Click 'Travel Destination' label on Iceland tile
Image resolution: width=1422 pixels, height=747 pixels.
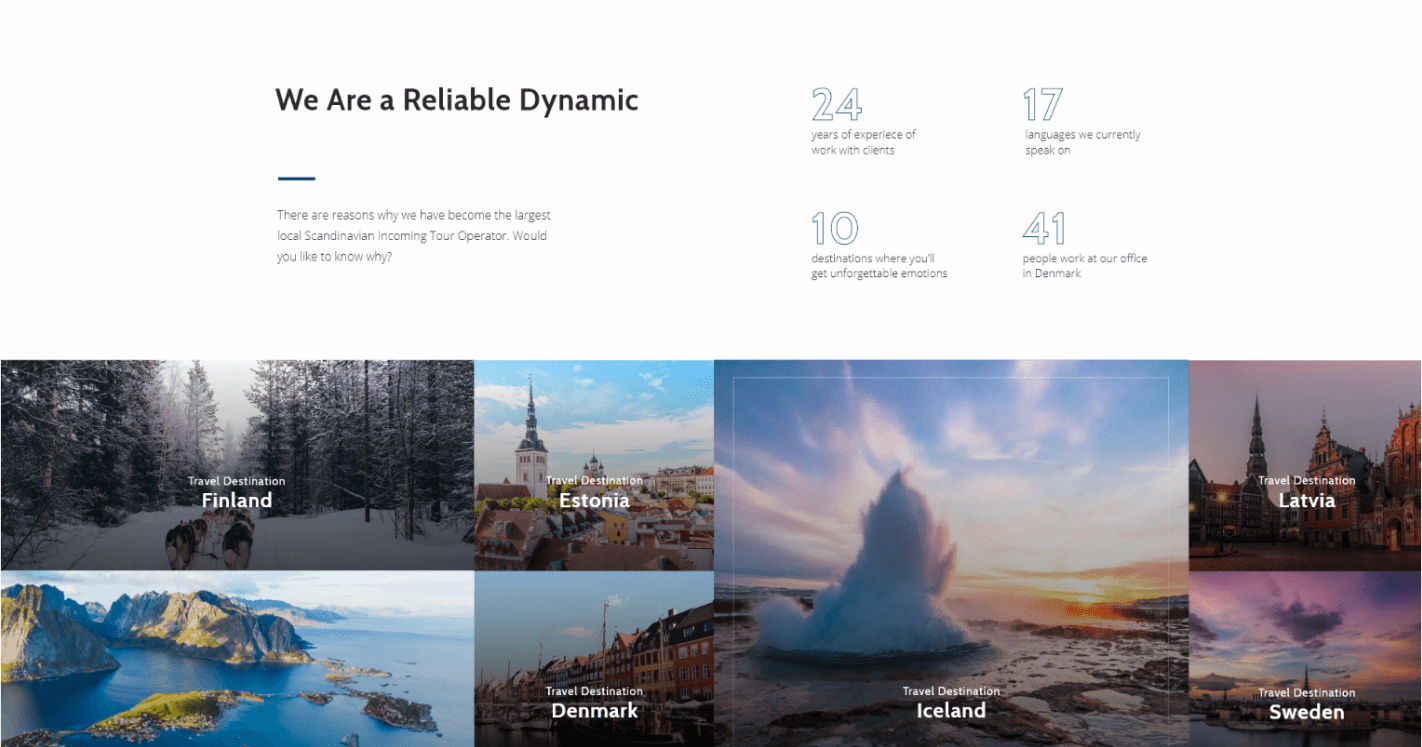pos(951,690)
